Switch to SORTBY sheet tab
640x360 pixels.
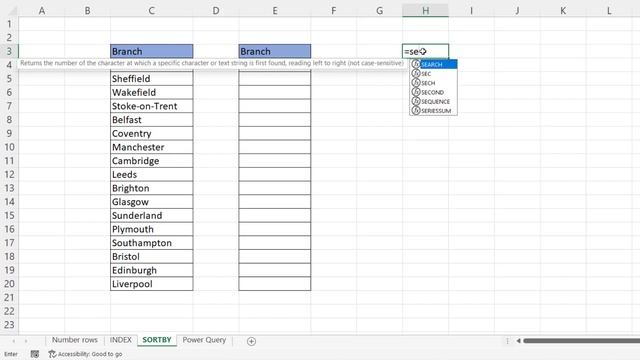tap(157, 340)
